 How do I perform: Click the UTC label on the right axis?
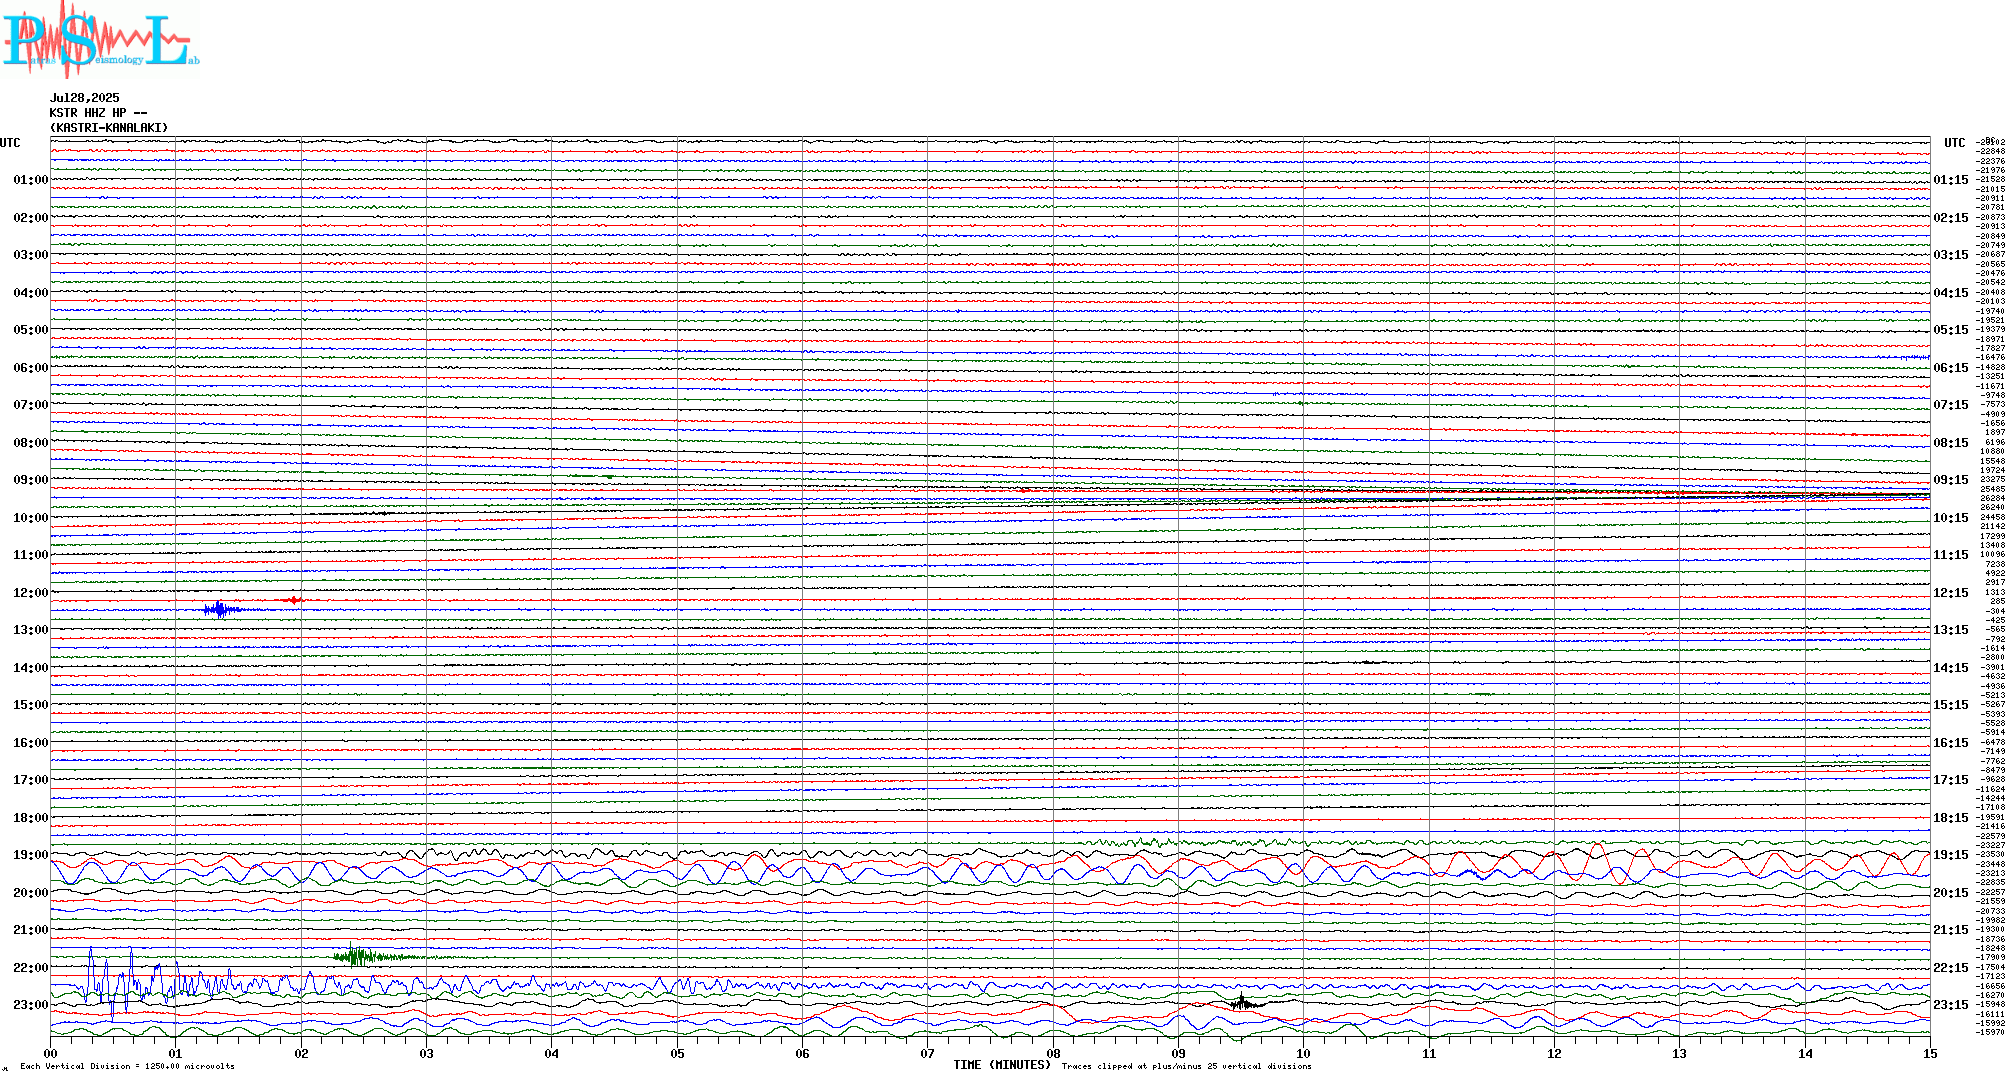(x=1954, y=143)
